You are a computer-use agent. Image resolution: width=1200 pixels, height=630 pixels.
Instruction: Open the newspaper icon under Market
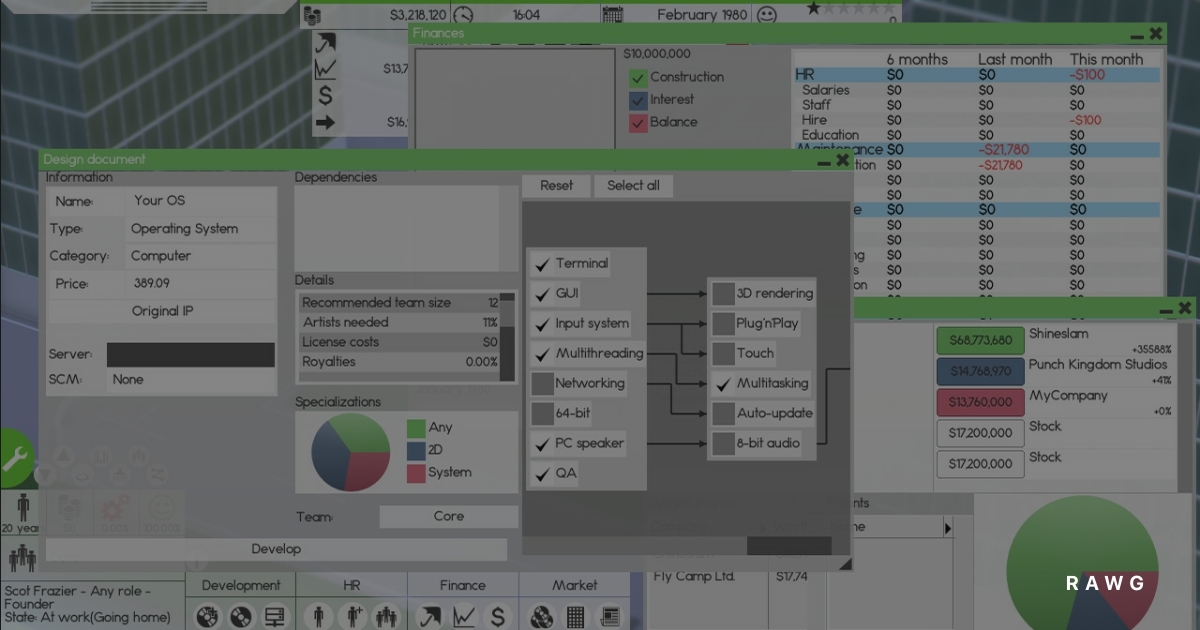point(608,617)
